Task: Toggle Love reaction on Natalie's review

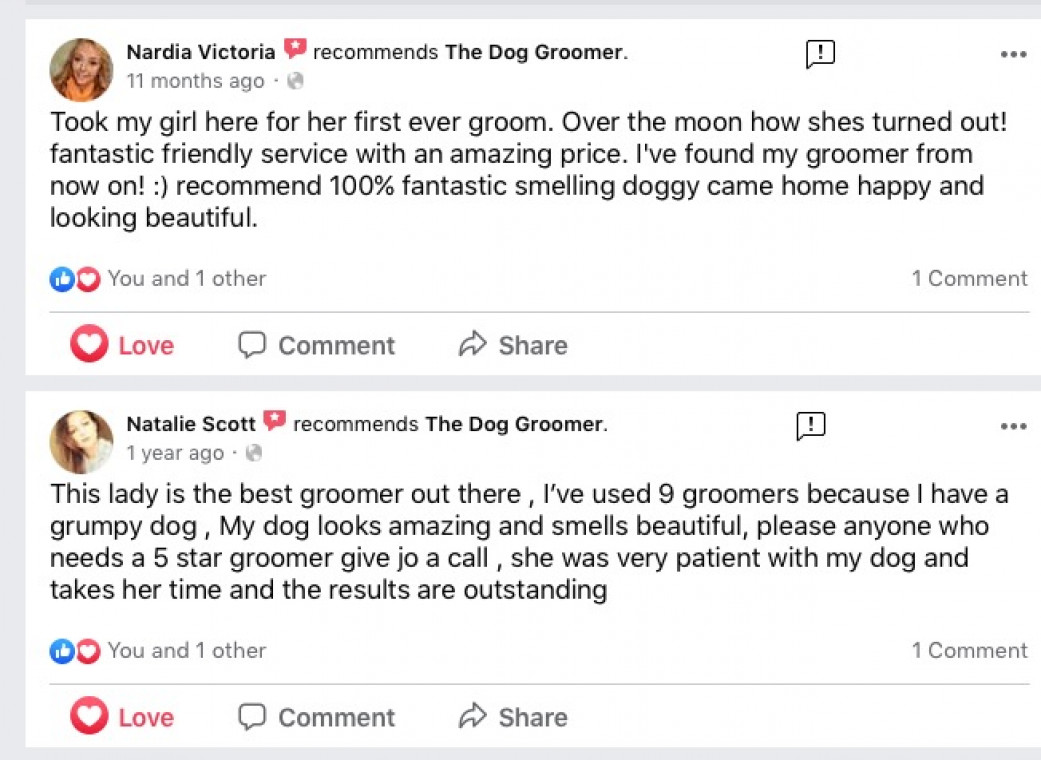Action: pos(122,718)
